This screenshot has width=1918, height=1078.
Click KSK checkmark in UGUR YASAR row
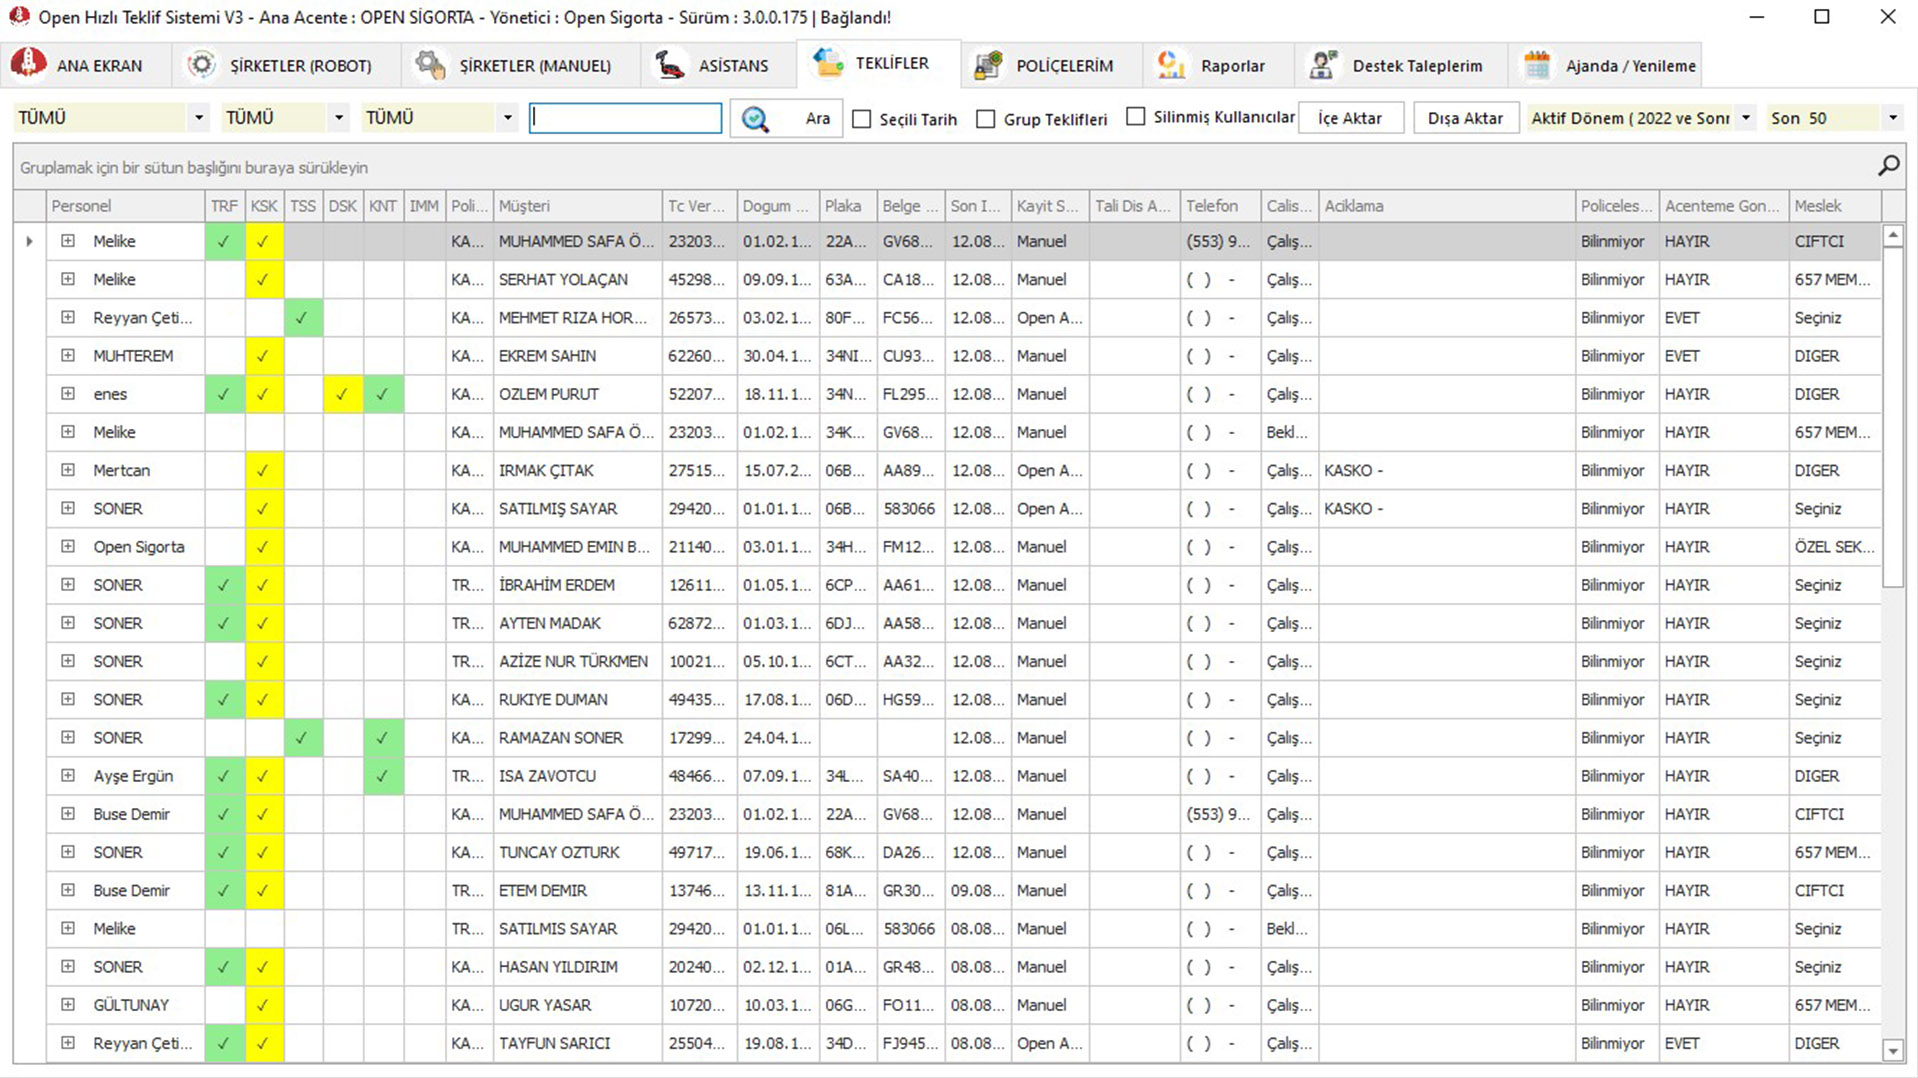(x=263, y=1005)
